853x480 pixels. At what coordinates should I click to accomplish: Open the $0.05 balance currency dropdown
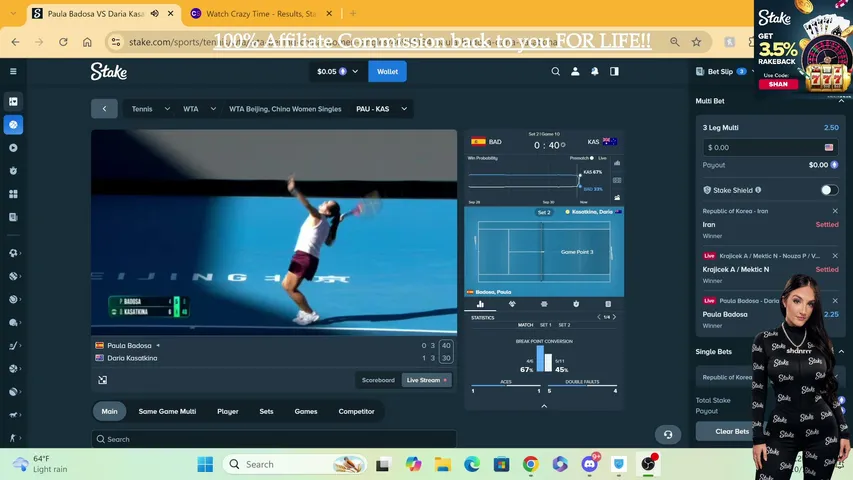pyautogui.click(x=337, y=71)
